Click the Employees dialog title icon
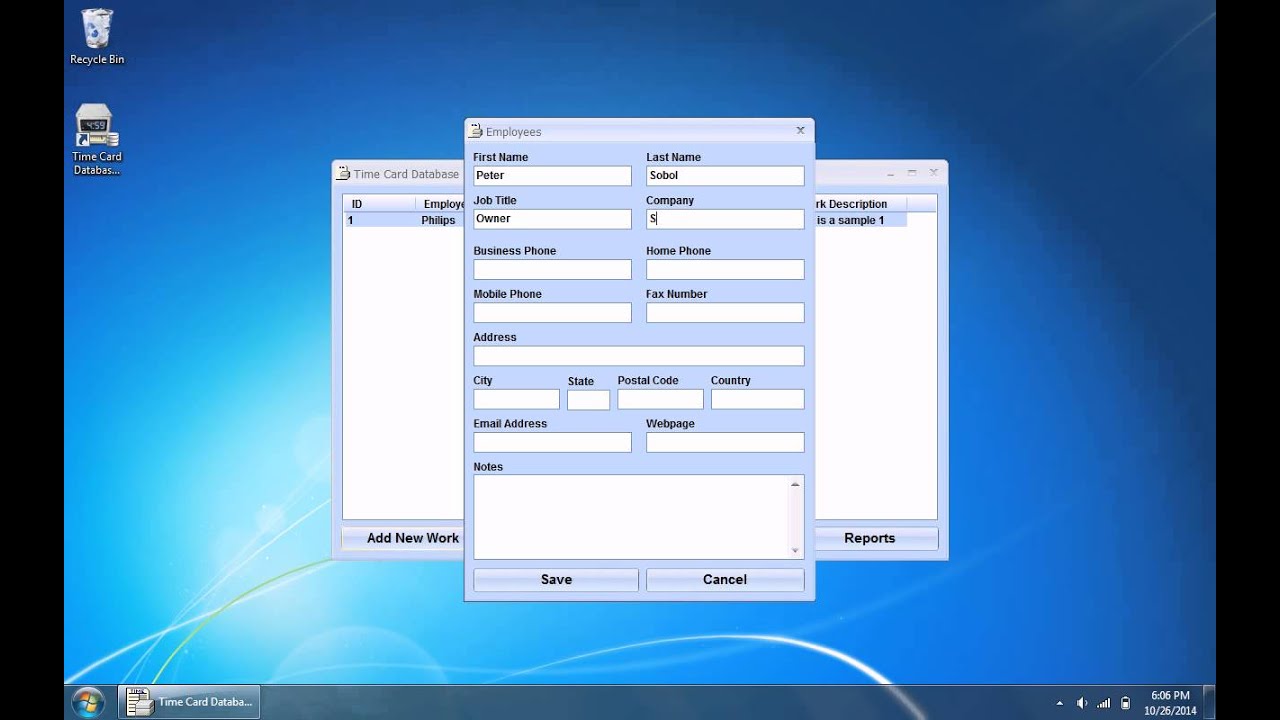 click(476, 131)
